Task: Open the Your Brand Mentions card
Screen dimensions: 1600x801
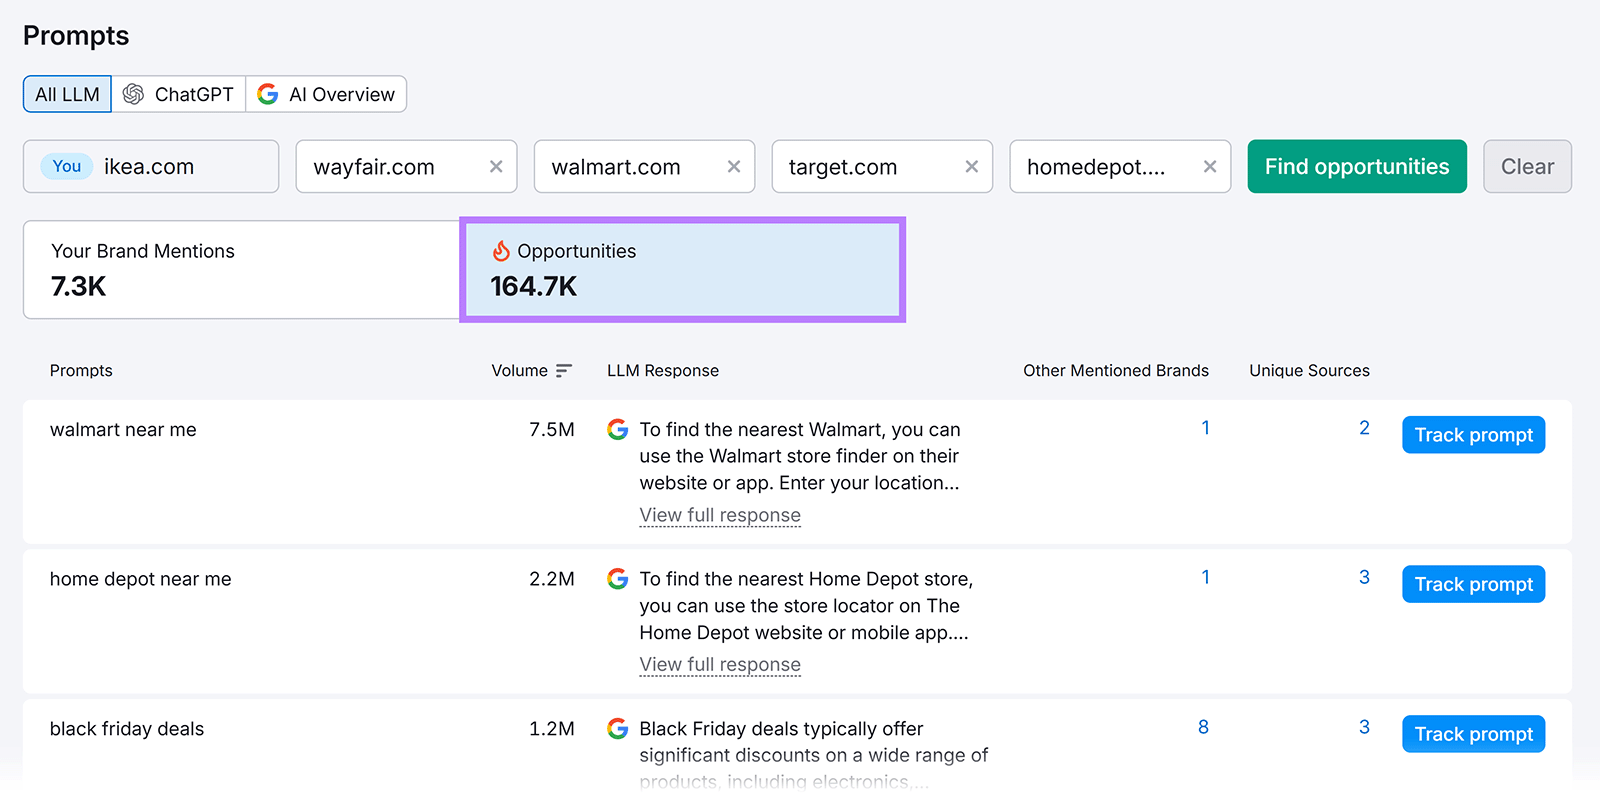Action: (241, 270)
